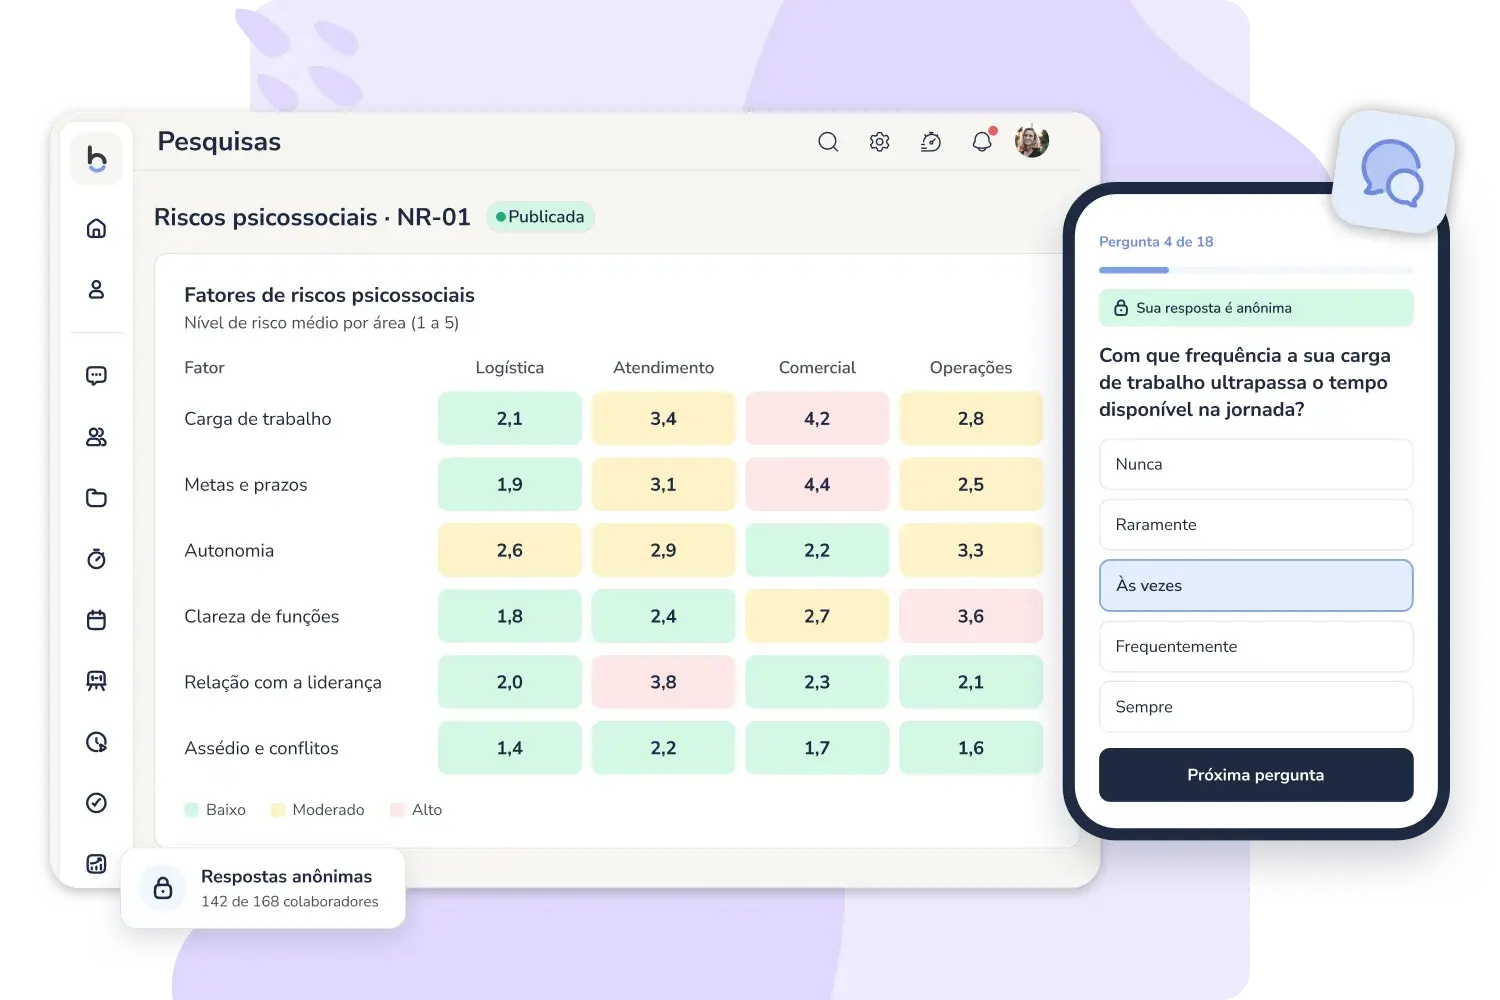
Task: Click the 'Alto' pink legend swatch
Action: (x=397, y=810)
